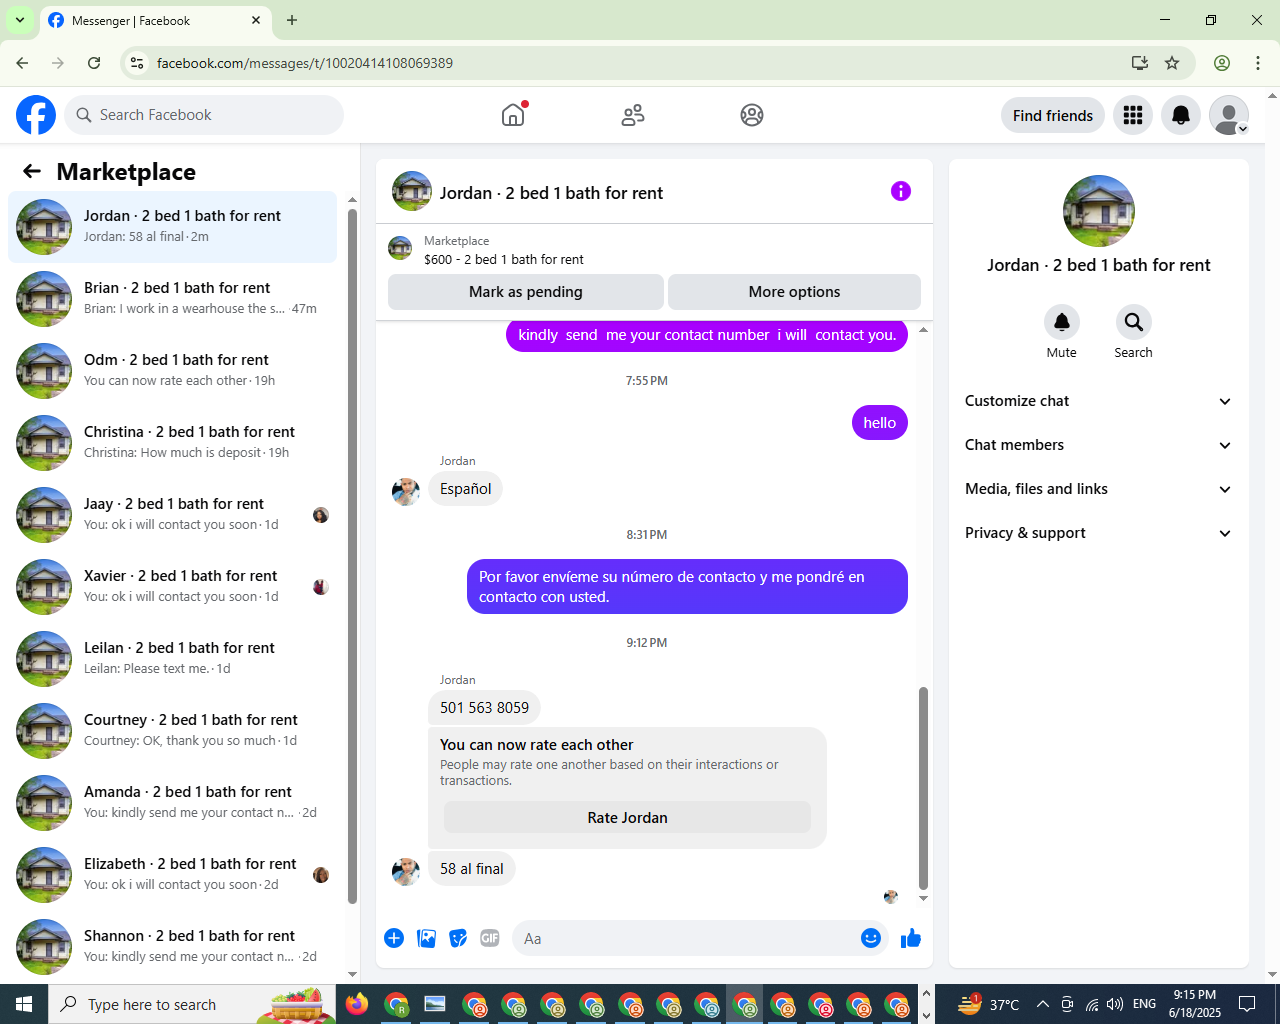Open conversation information purple icon
Screen dimensions: 1280x1024
tap(901, 191)
